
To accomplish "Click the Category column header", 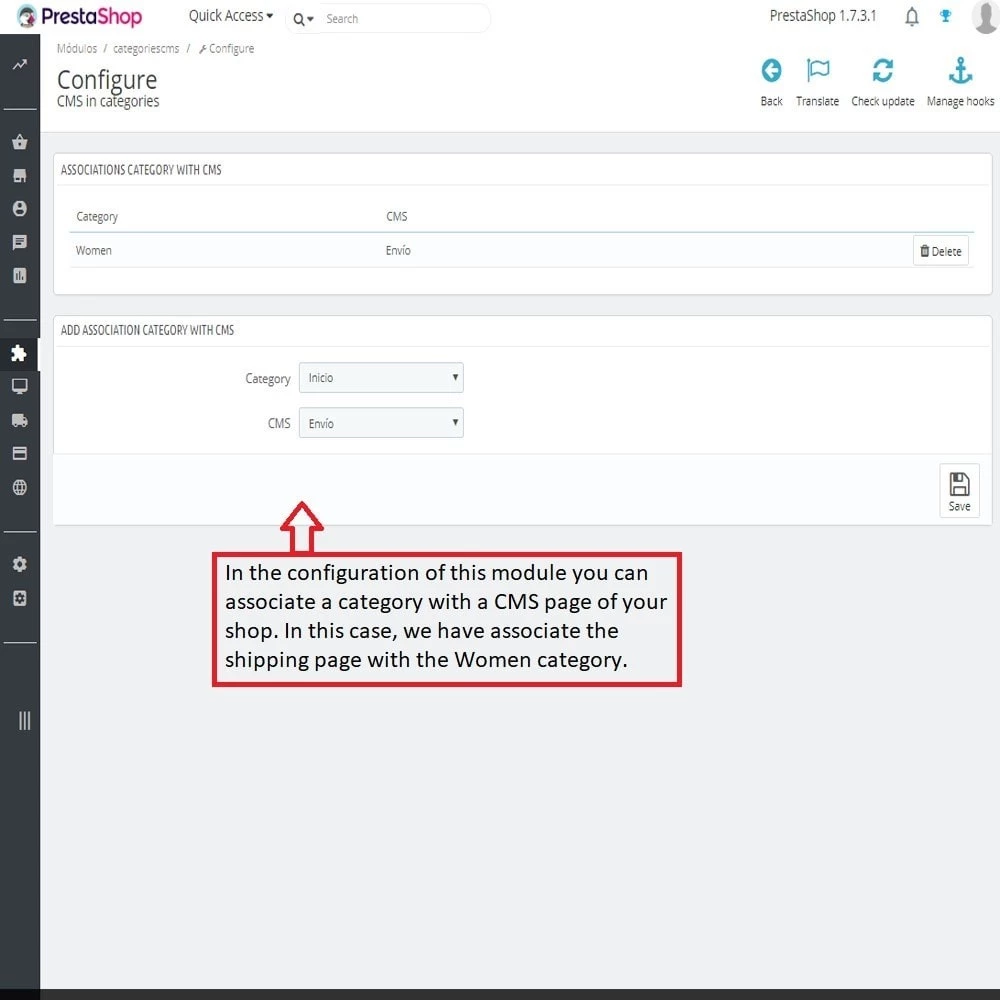I will pos(97,216).
